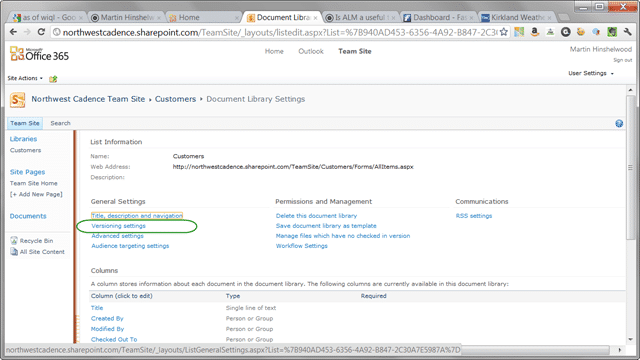Click the browser address bar URL

(x=280, y=32)
